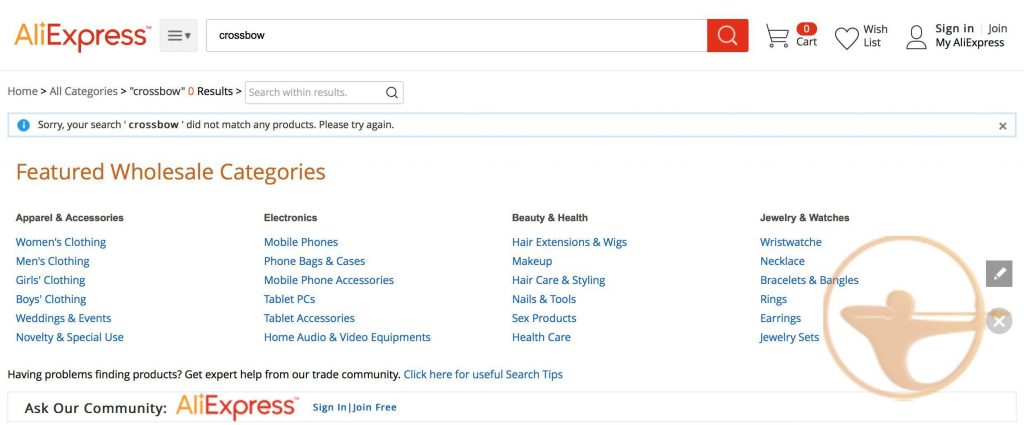Click Join Free next to Ask Our Community
This screenshot has height=425, width=1024.
click(x=374, y=407)
